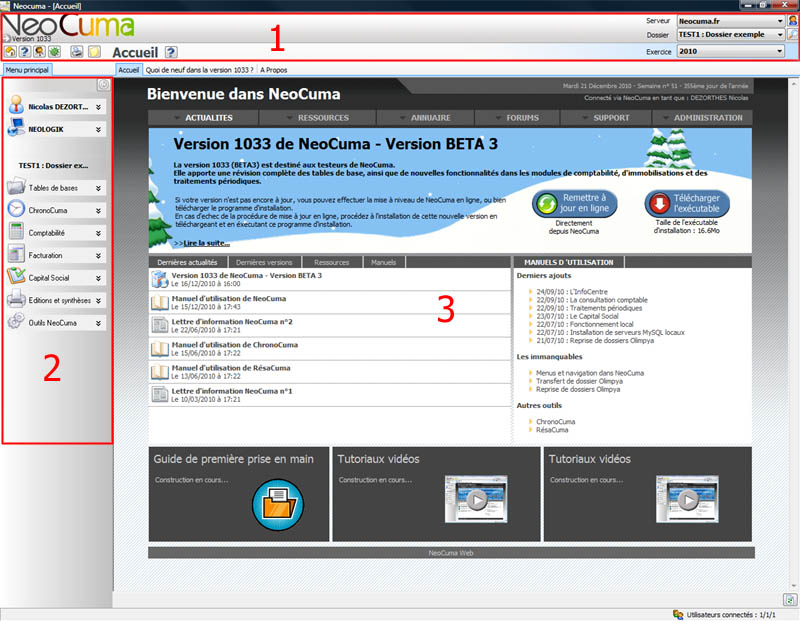The height and width of the screenshot is (621, 800).
Task: Open the A Propos tab
Action: pyautogui.click(x=273, y=70)
